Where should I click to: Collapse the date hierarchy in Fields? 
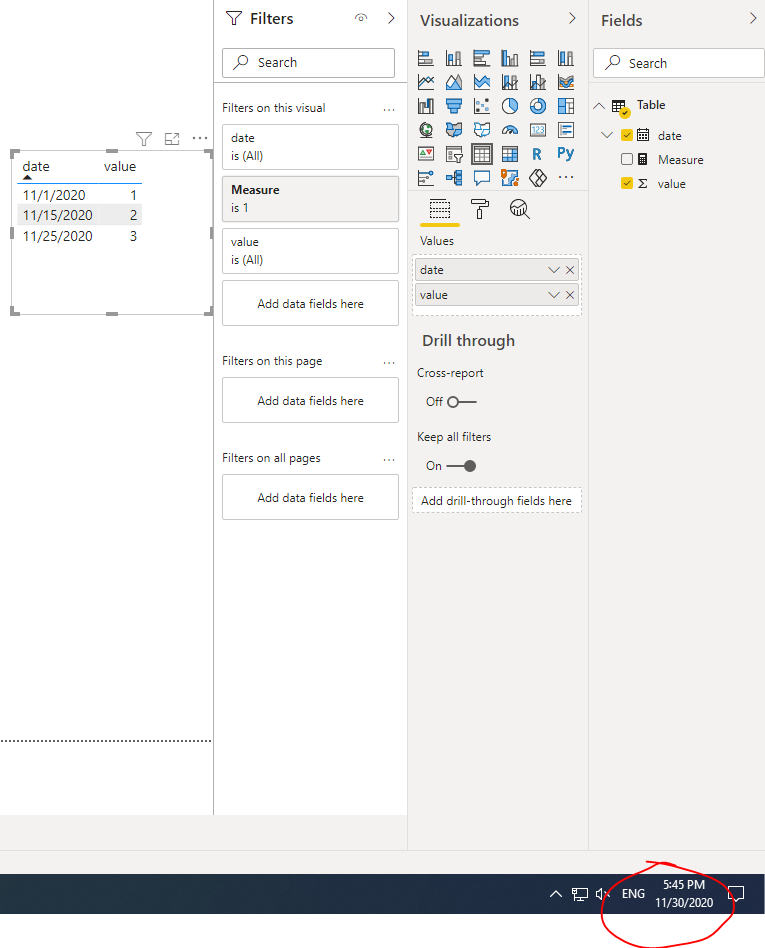607,135
